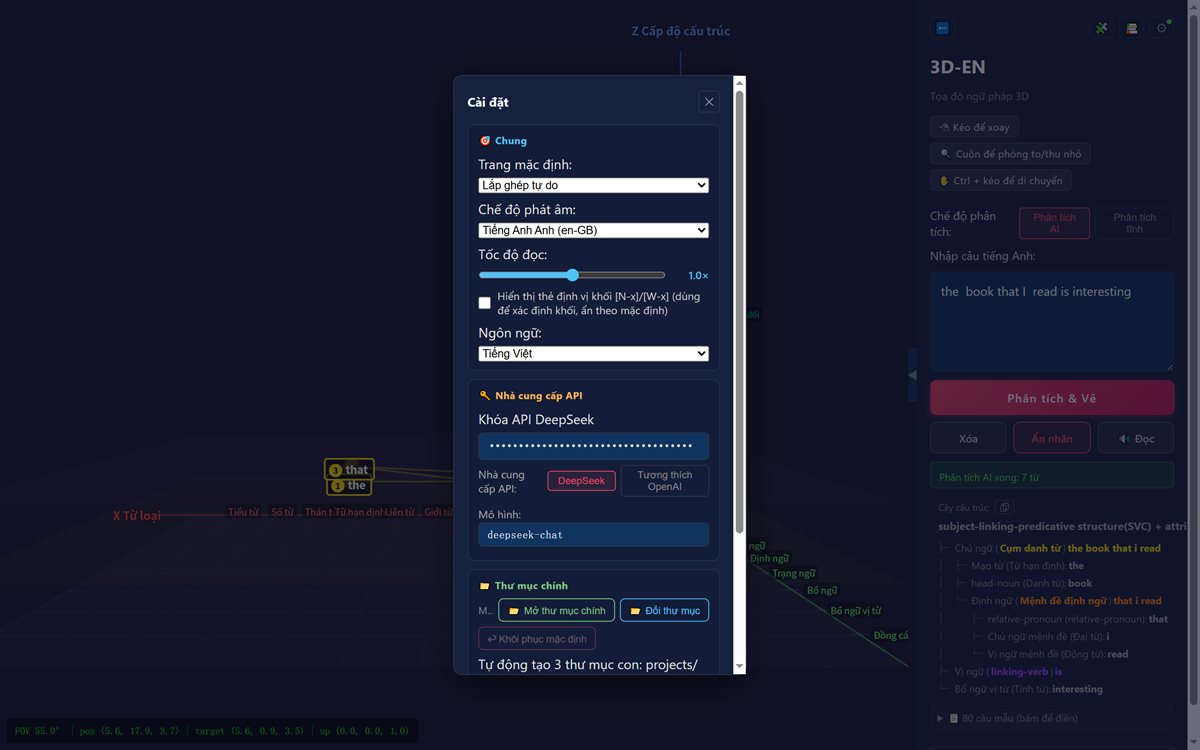Select Tương thích OpenAI provider
The image size is (1200, 750).
tap(665, 481)
